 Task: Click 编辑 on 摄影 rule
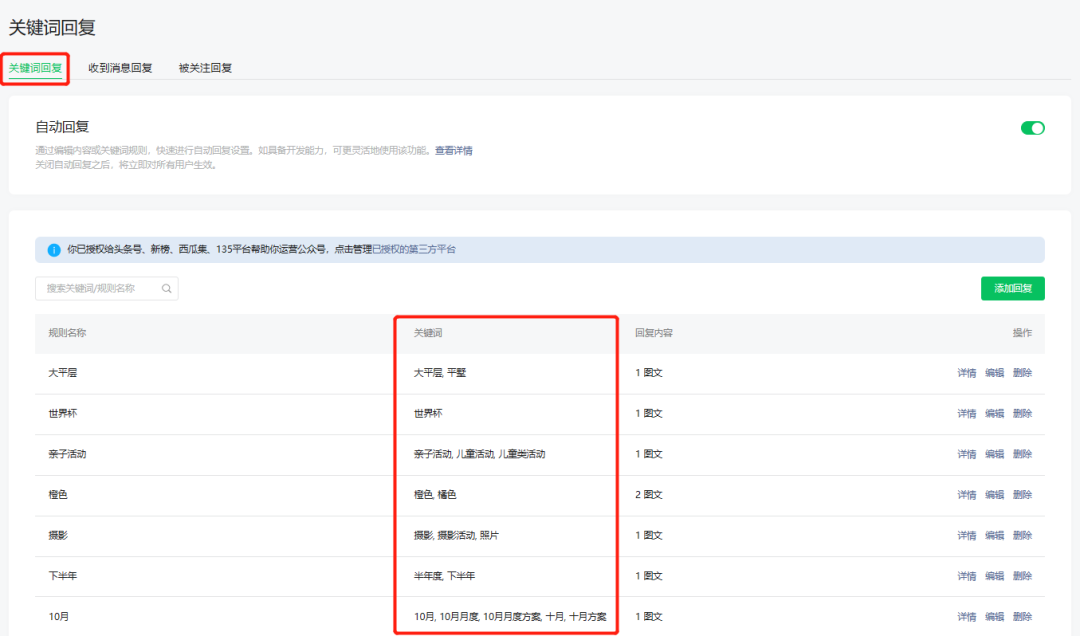tap(994, 536)
